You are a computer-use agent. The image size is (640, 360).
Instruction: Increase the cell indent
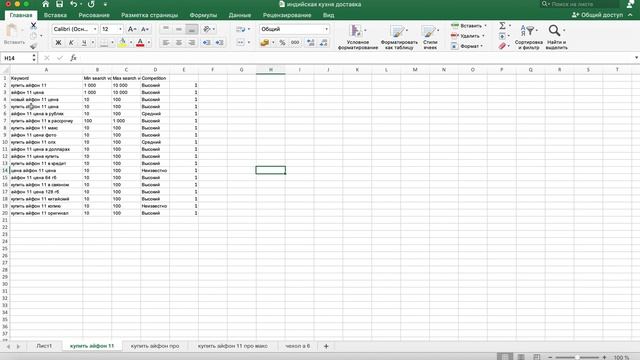pyautogui.click(x=220, y=42)
